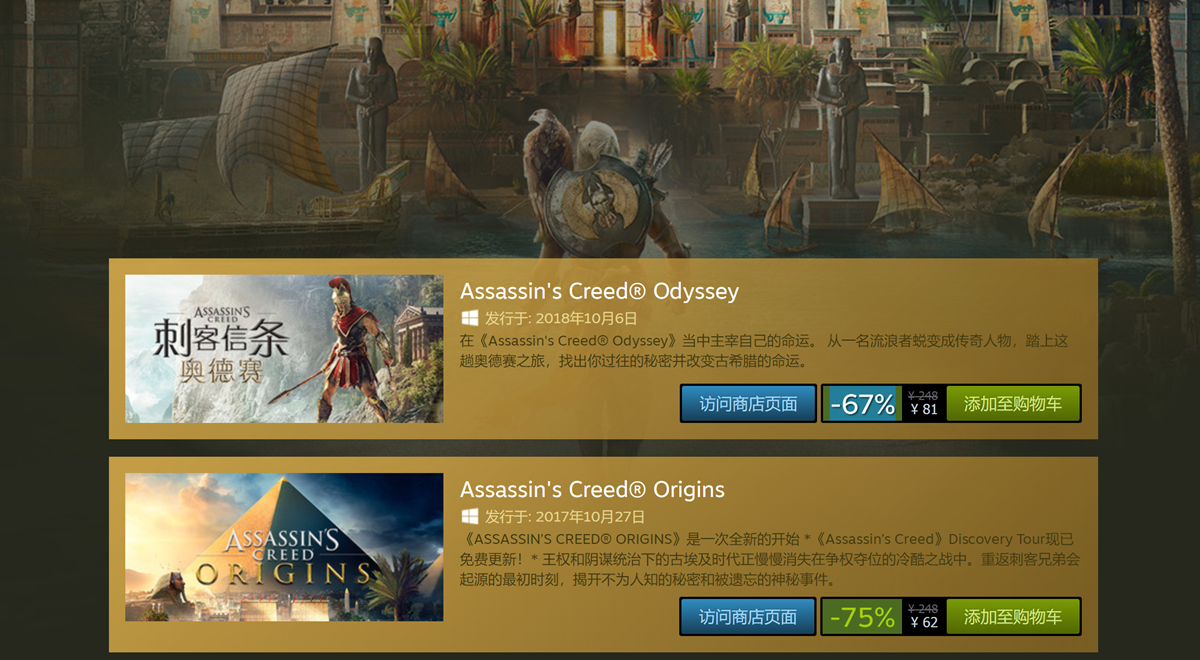Click the Origins game description text
The height and width of the screenshot is (660, 1200).
tap(770, 560)
